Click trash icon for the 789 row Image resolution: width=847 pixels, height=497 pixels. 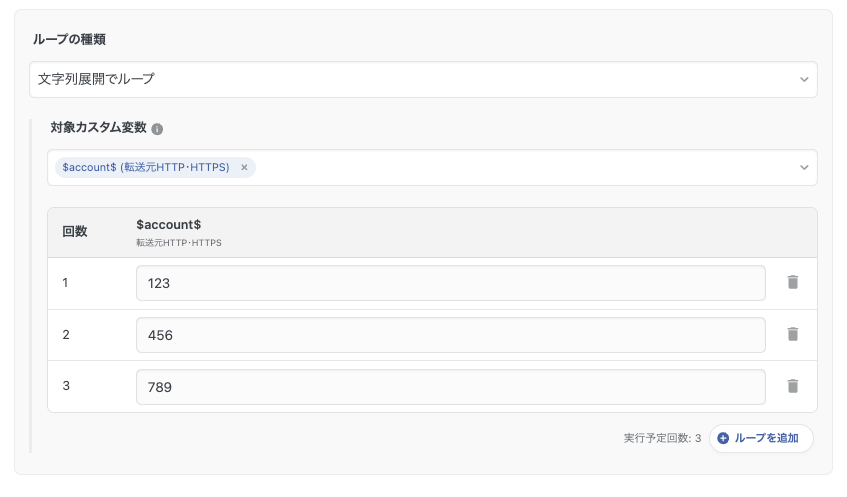click(793, 386)
